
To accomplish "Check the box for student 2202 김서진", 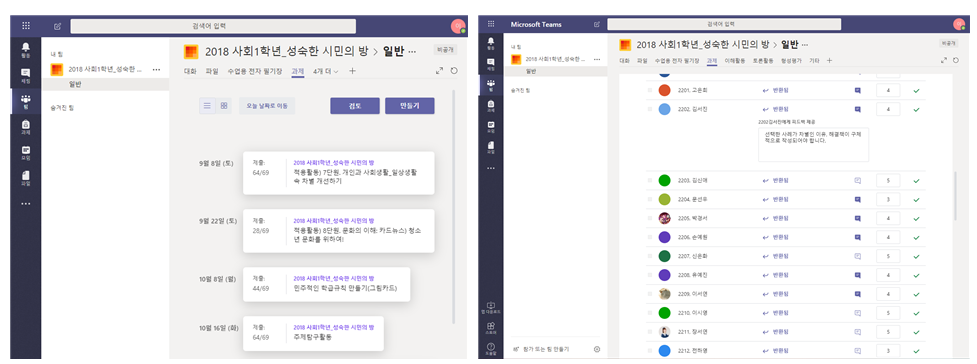I will point(650,109).
